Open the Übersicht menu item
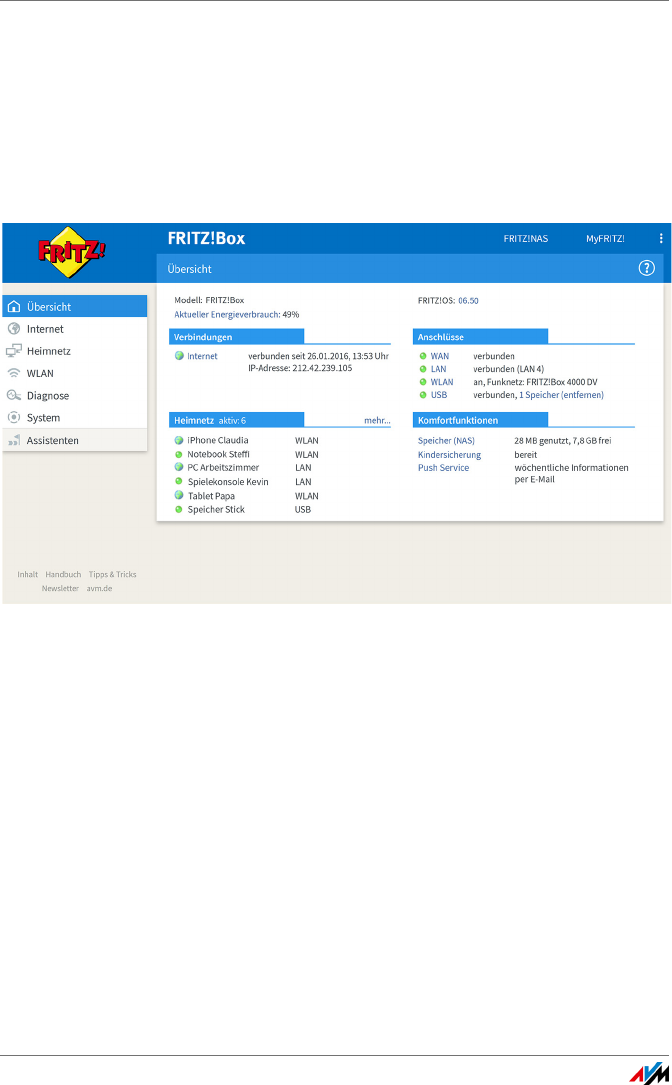This screenshot has height=1085, width=672. (75, 307)
